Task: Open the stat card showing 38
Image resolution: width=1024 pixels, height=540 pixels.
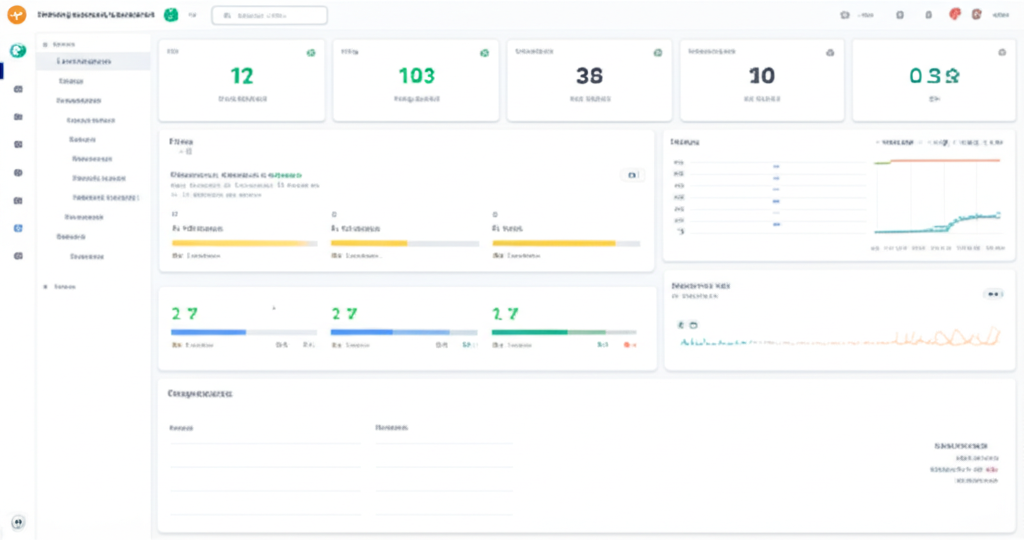Action: pos(589,80)
